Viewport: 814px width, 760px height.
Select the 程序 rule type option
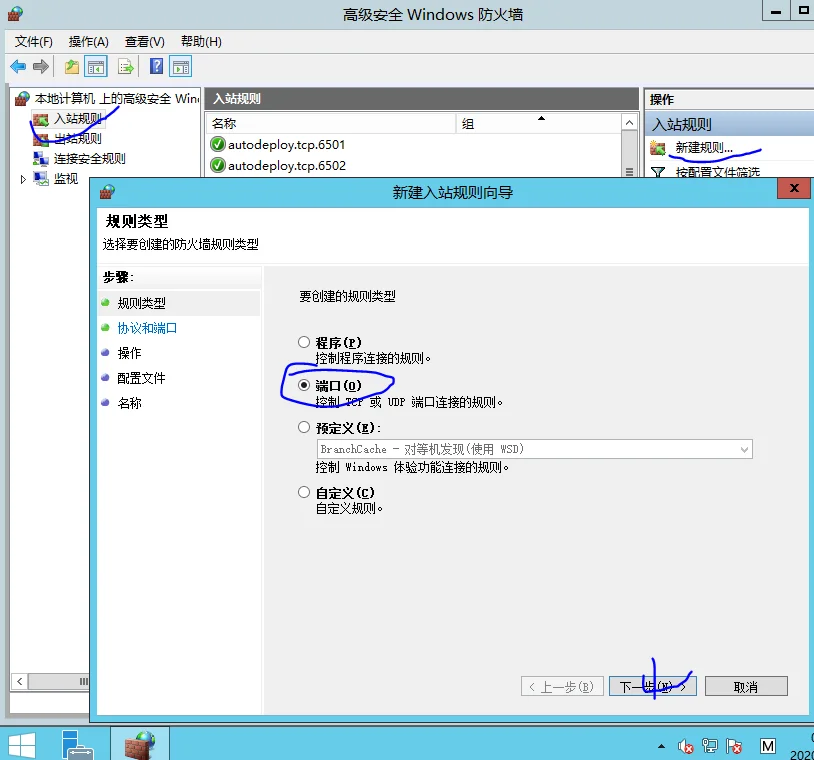coord(304,342)
